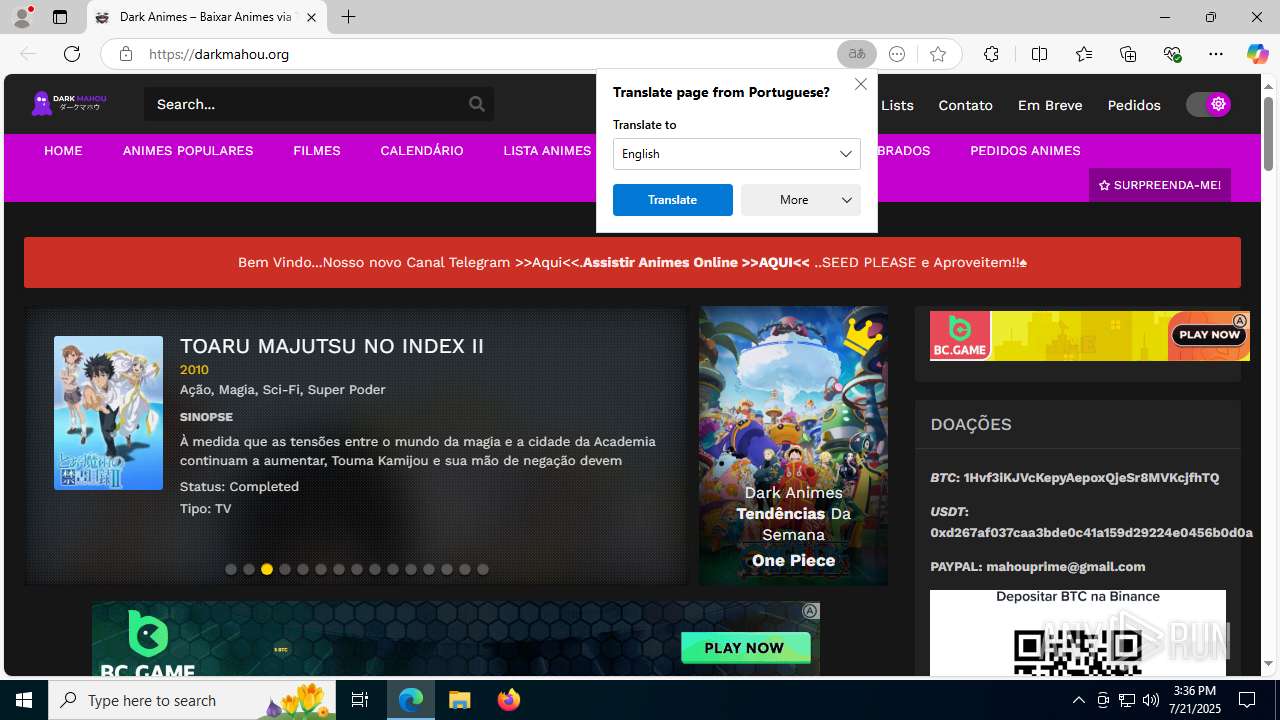Click TOARU MAJUTSU NO INDEX II title
The image size is (1280, 720).
click(x=332, y=346)
